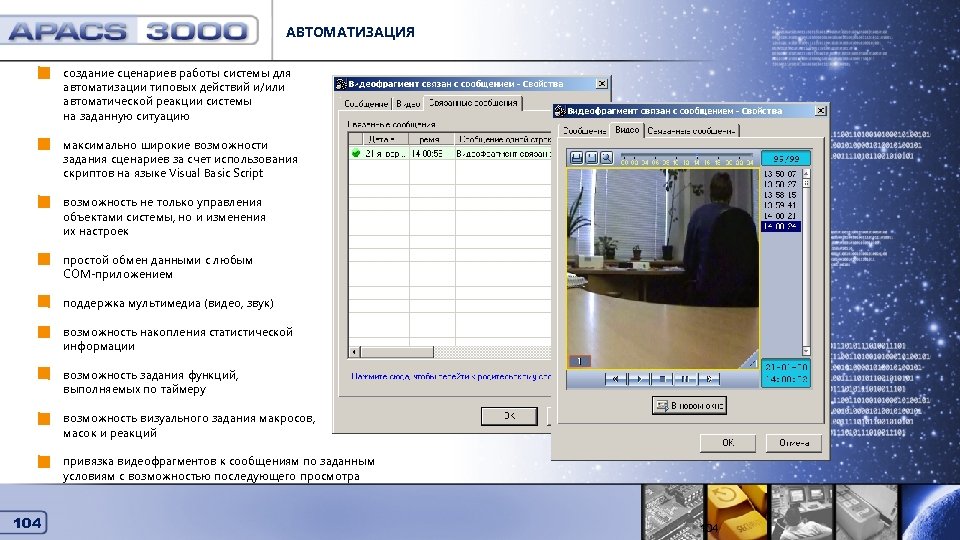The width and height of the screenshot is (960, 540).
Task: Click the 95/99 frame counter display
Action: tap(786, 159)
